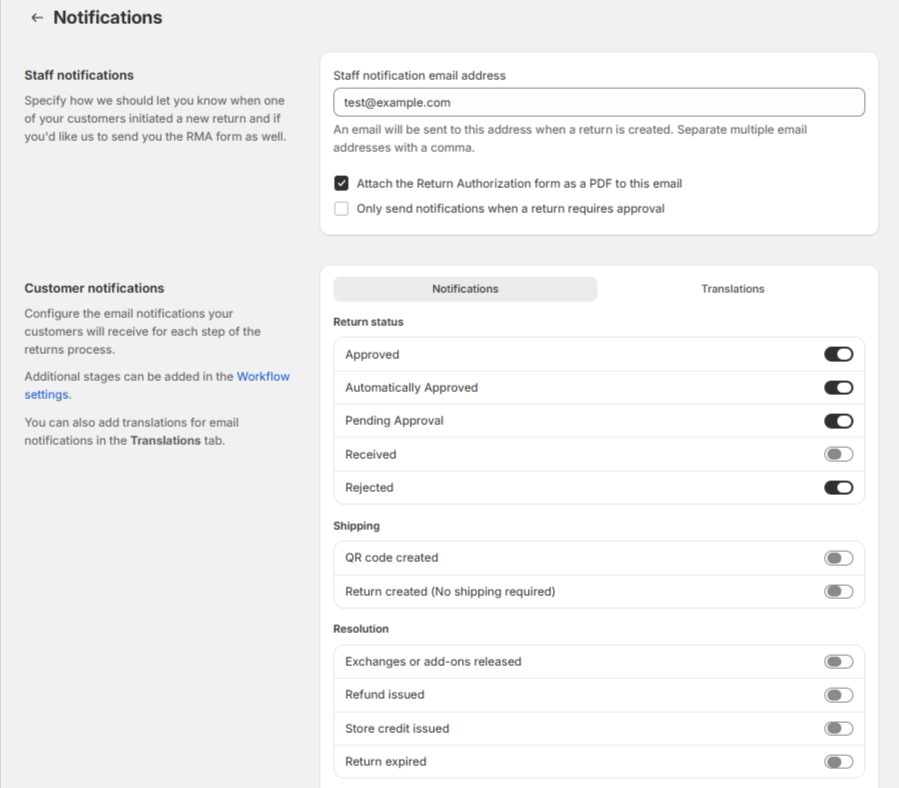Open the Workflow settings link
The height and width of the screenshot is (788, 899).
[262, 377]
